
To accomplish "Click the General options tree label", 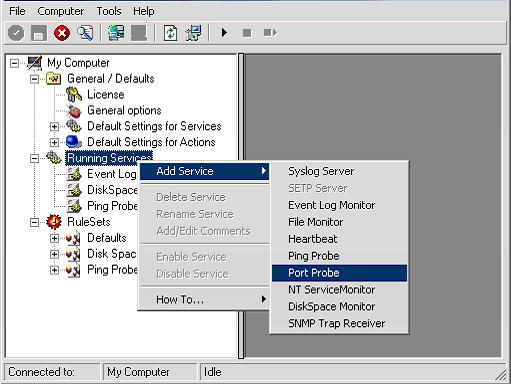I will 124,111.
